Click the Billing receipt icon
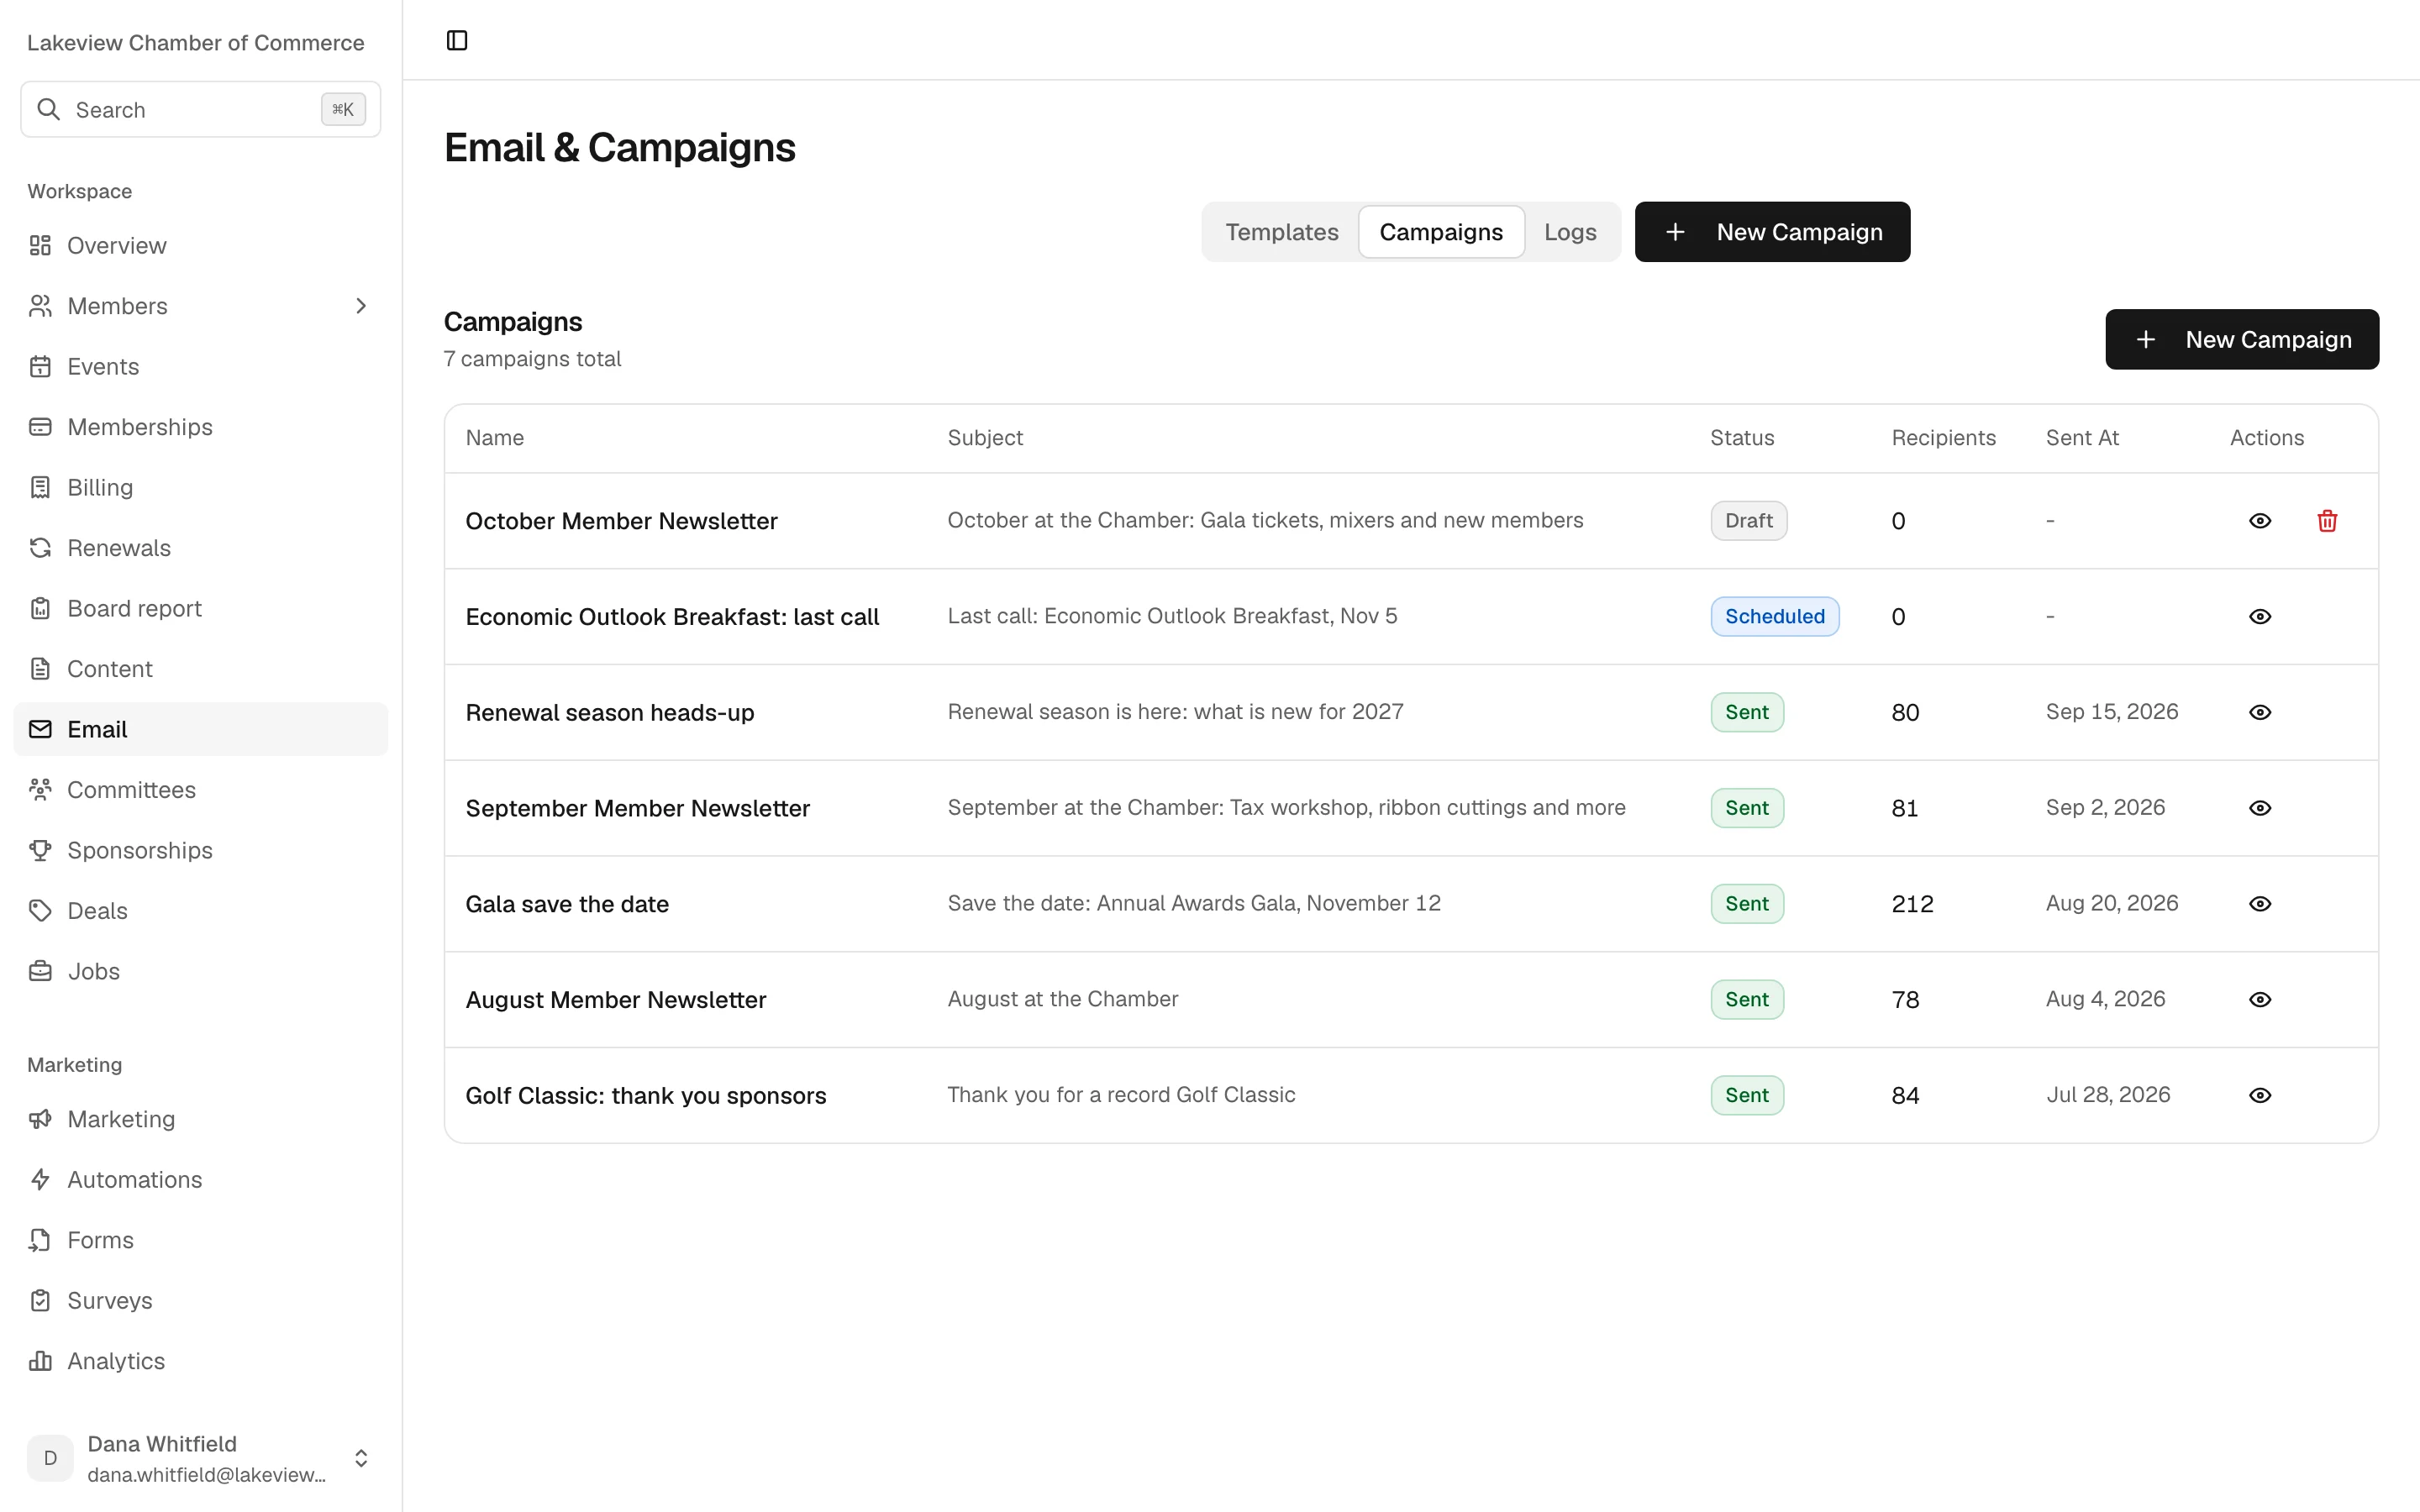2420x1512 pixels. (x=40, y=487)
